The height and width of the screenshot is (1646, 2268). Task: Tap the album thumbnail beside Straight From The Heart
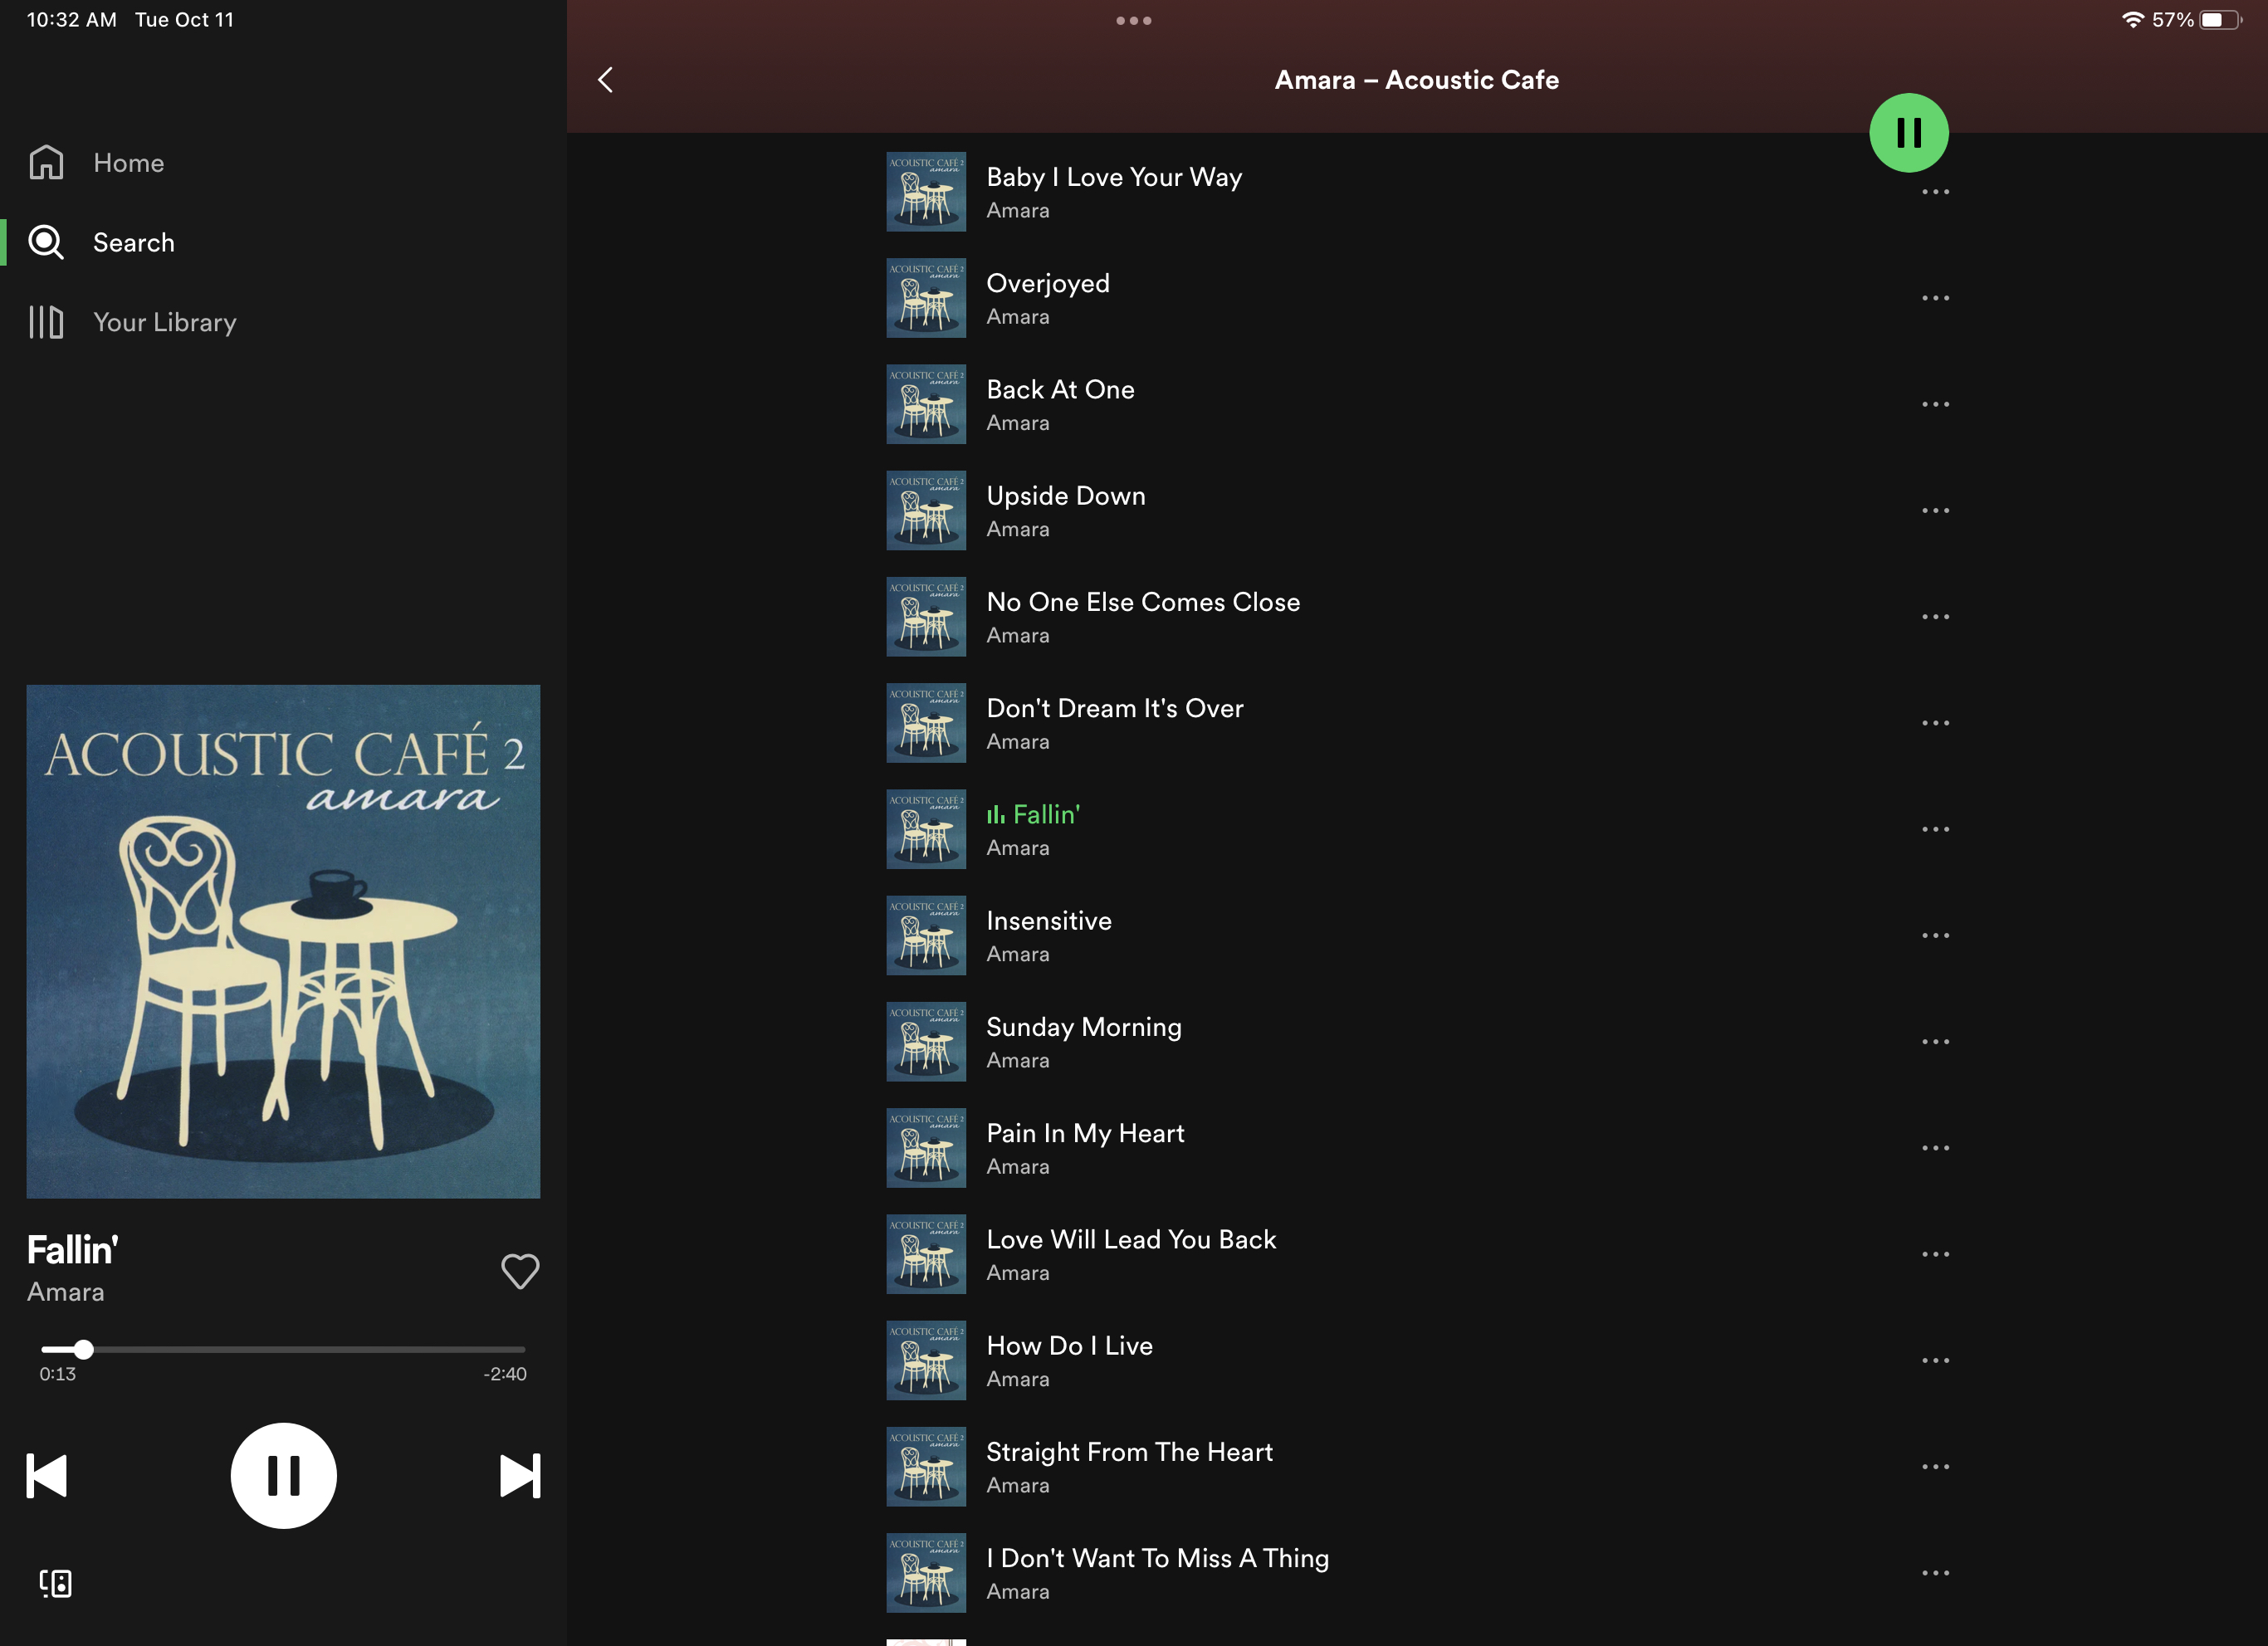(926, 1467)
